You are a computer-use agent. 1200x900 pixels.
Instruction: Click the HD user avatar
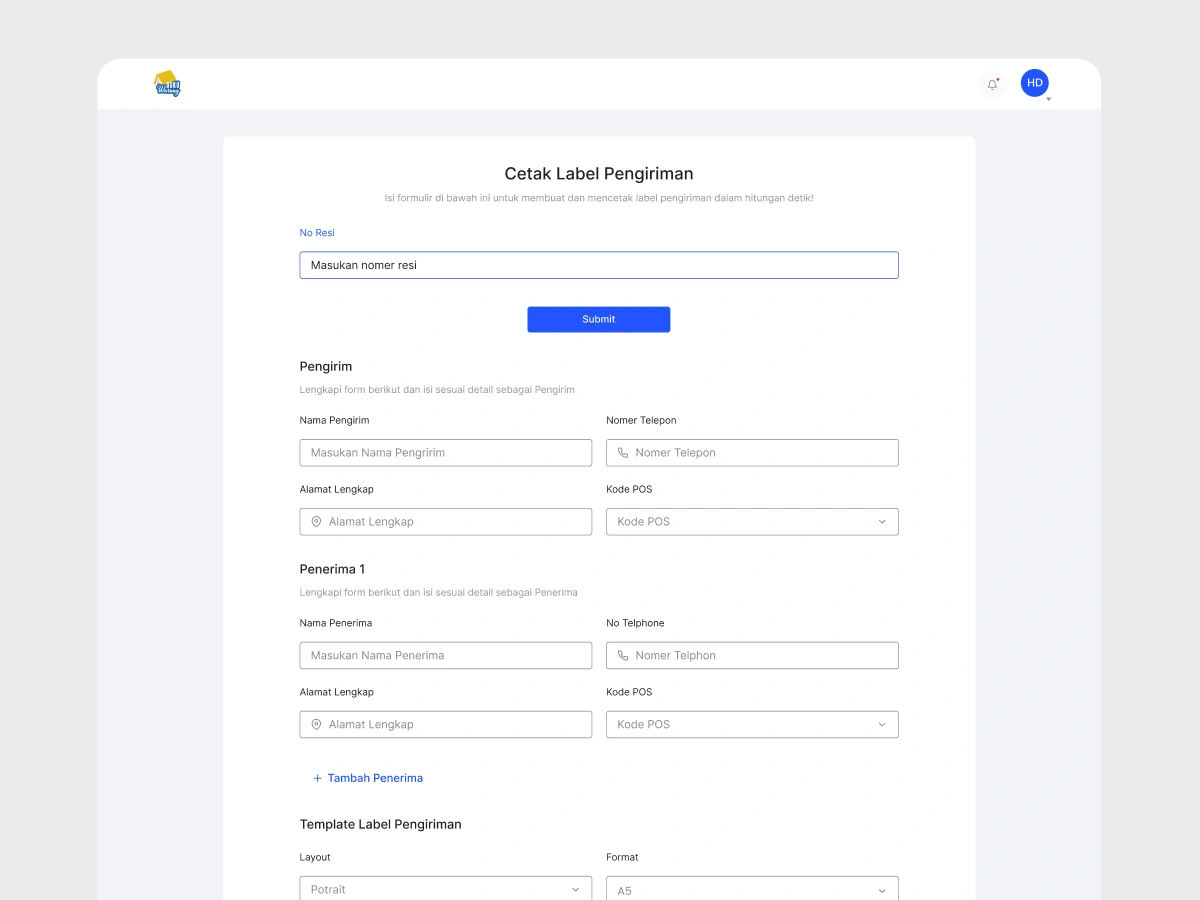coord(1034,83)
